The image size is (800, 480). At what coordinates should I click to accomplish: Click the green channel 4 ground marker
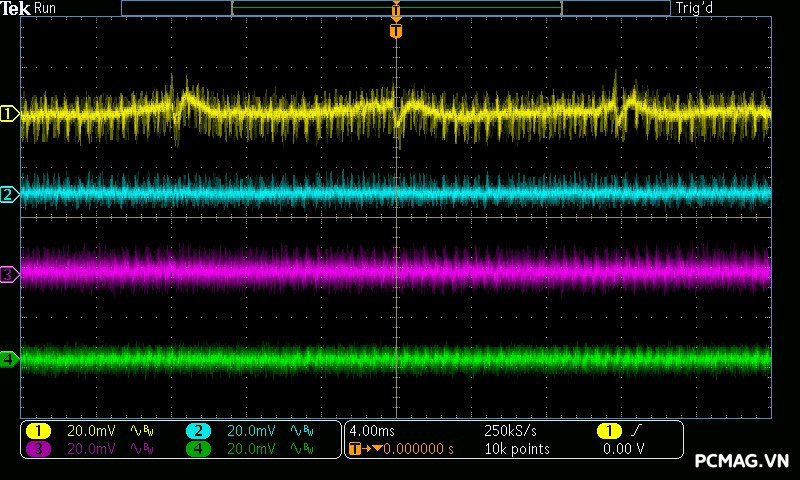coord(9,358)
